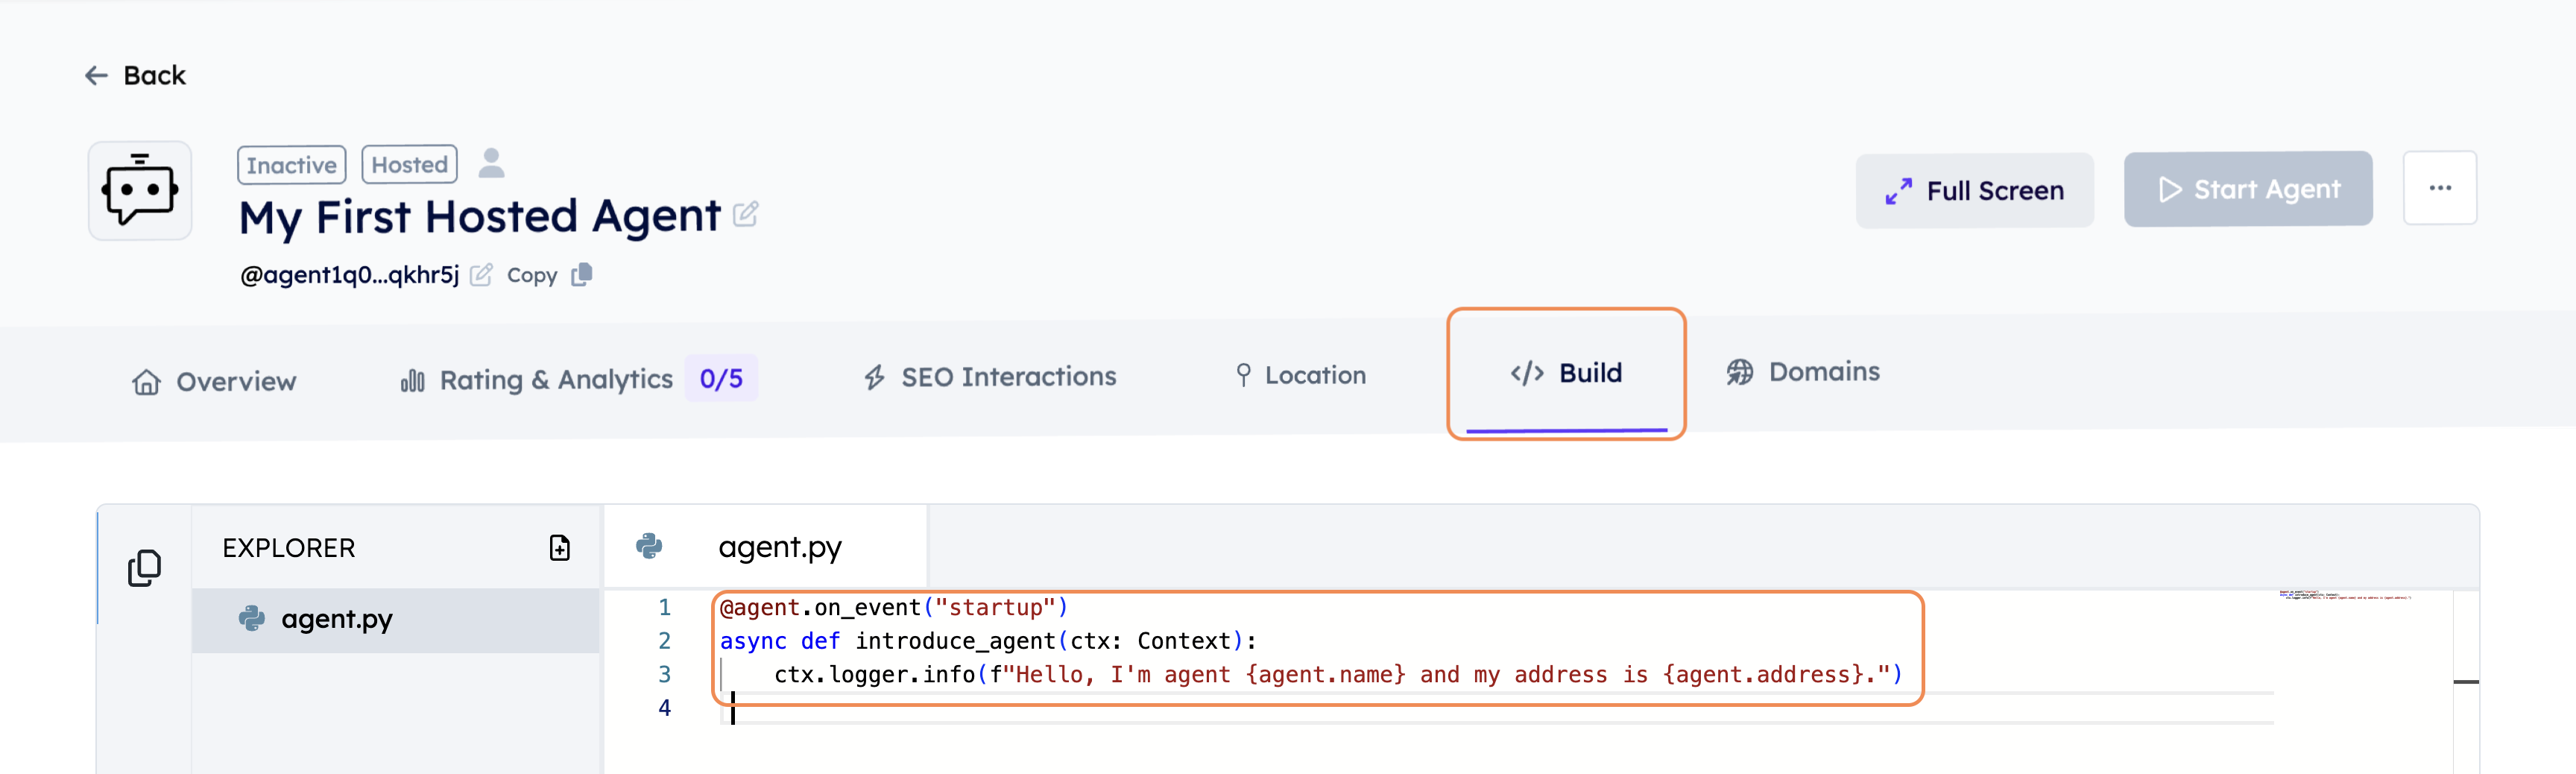Copy the agent address with copy icon
The width and height of the screenshot is (2576, 774).
tap(581, 275)
